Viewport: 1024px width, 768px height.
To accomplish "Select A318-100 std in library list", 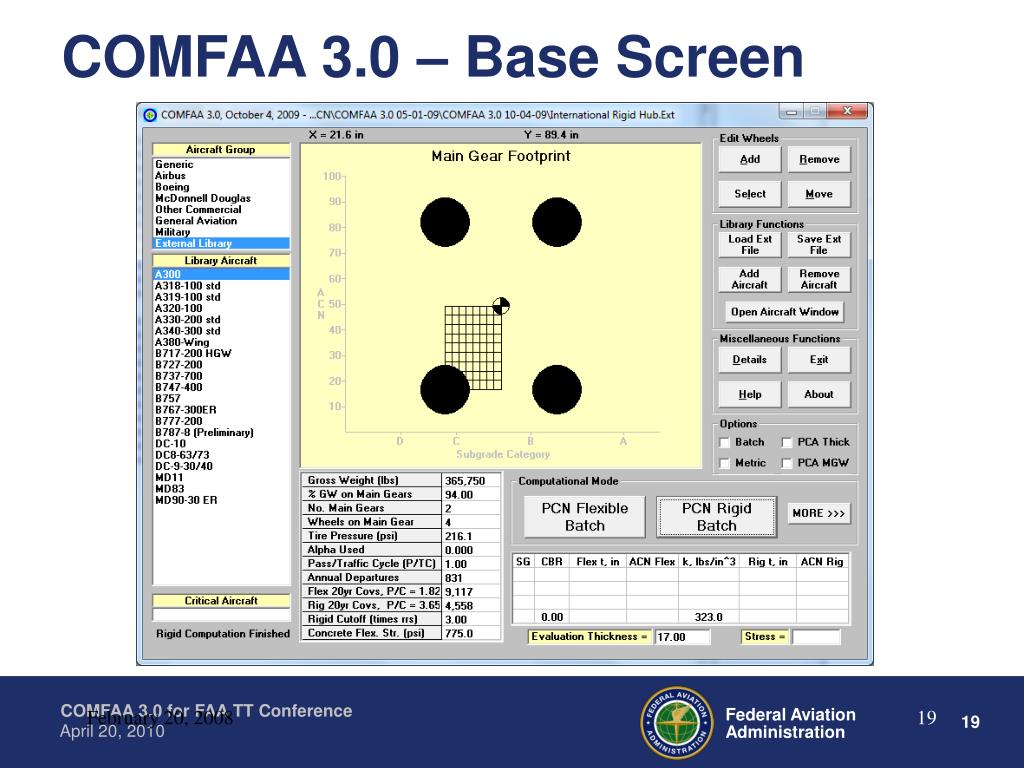I will click(x=221, y=286).
